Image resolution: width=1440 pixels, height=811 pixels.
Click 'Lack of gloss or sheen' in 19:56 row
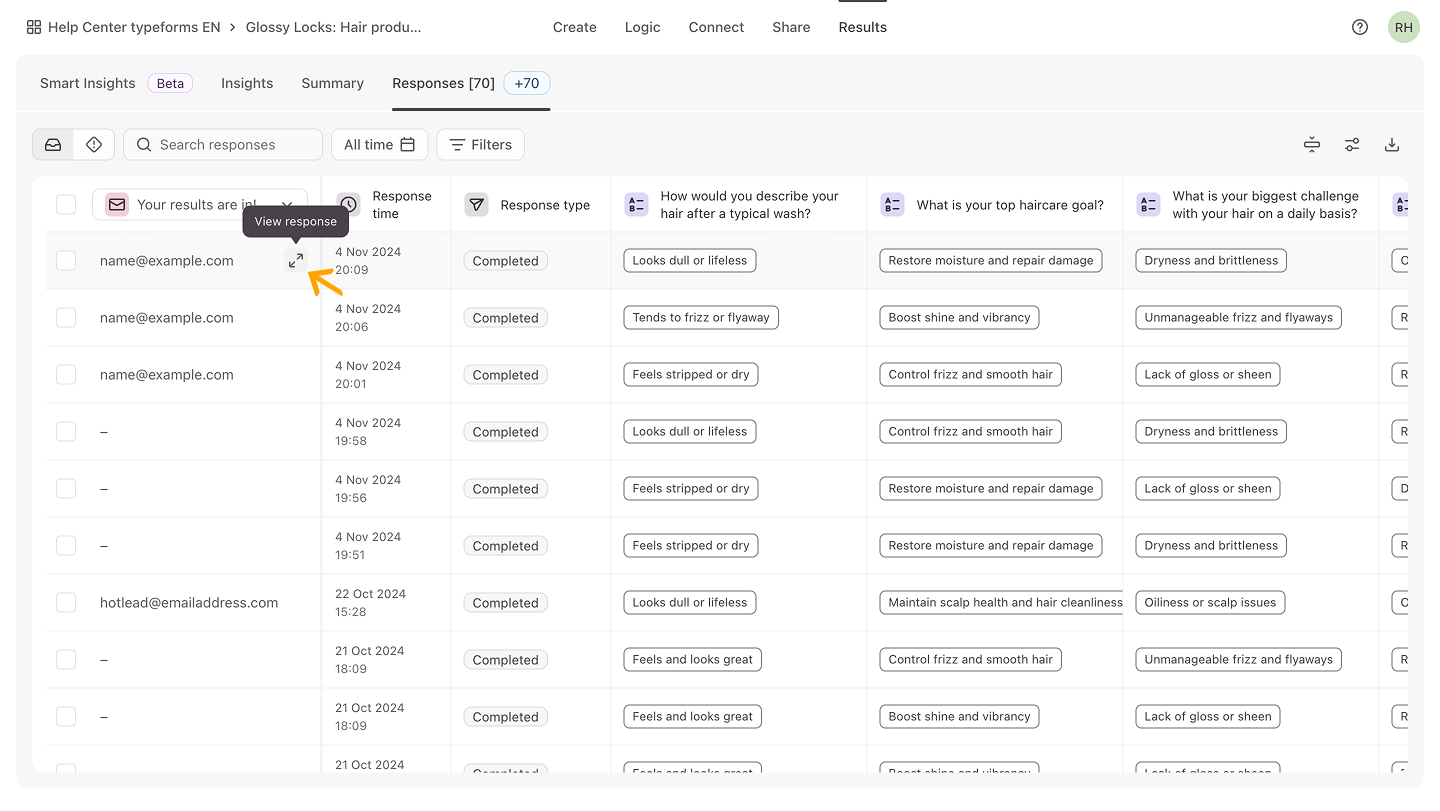click(1208, 489)
